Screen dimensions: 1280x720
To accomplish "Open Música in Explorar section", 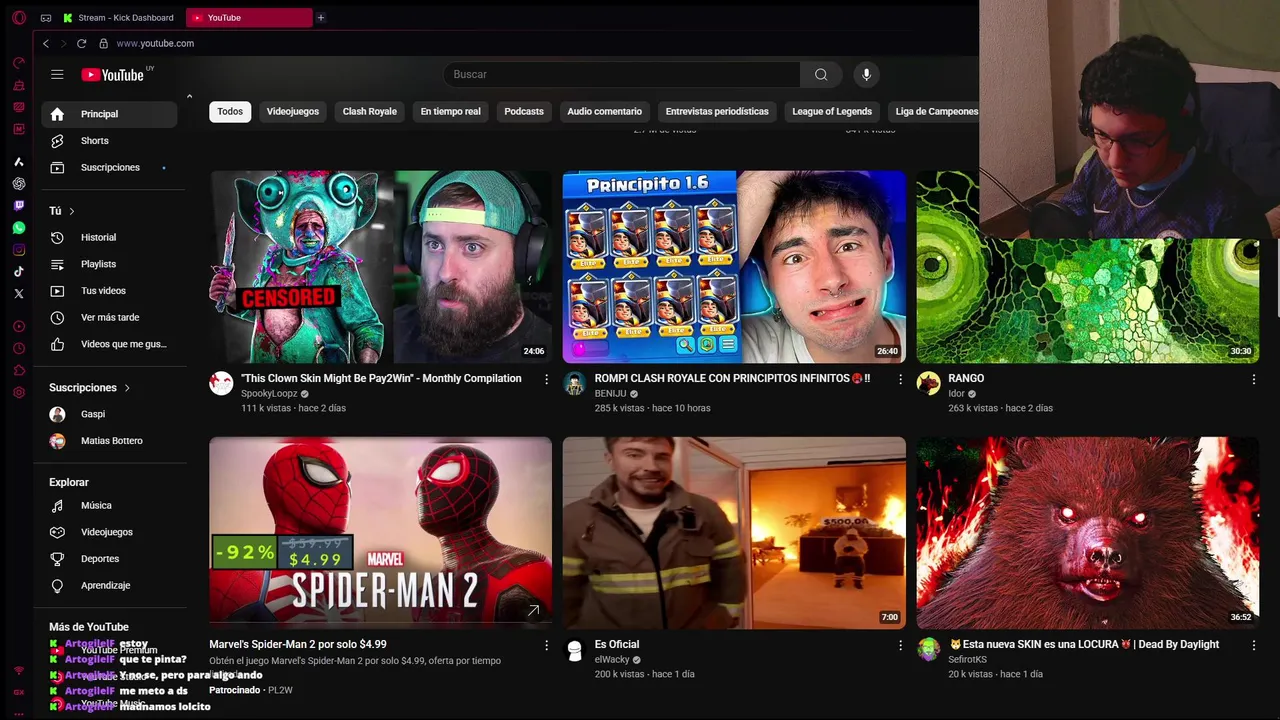I will click(x=109, y=506).
